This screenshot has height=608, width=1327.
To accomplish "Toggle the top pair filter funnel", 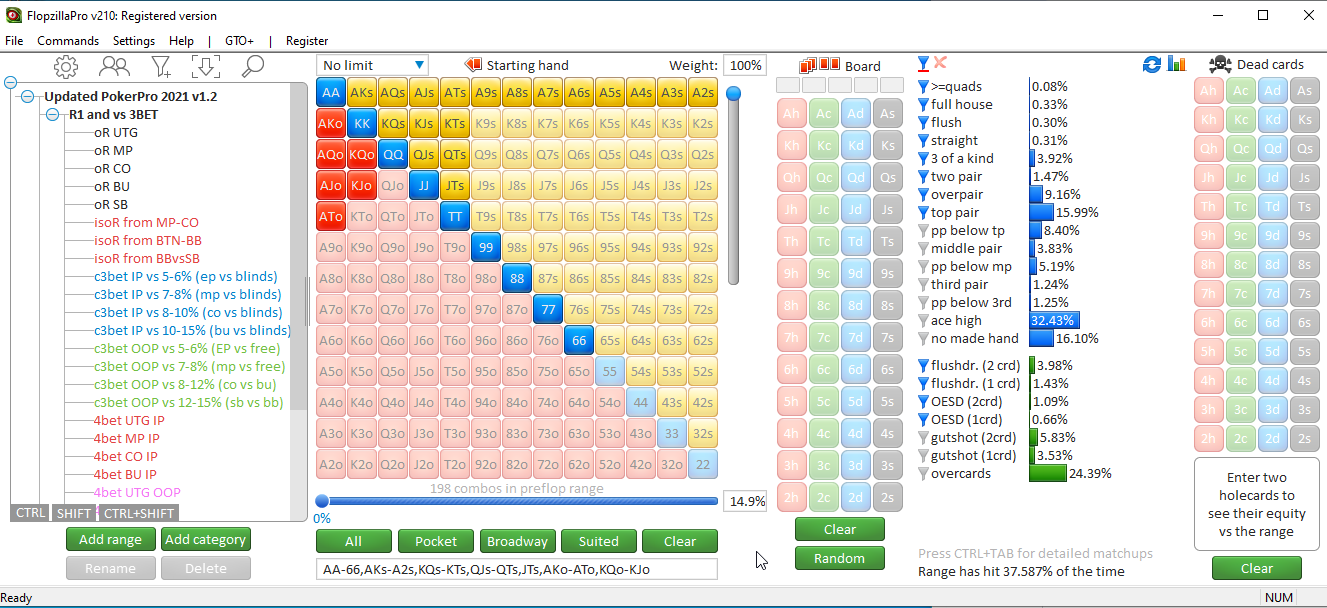I will pyautogui.click(x=923, y=212).
